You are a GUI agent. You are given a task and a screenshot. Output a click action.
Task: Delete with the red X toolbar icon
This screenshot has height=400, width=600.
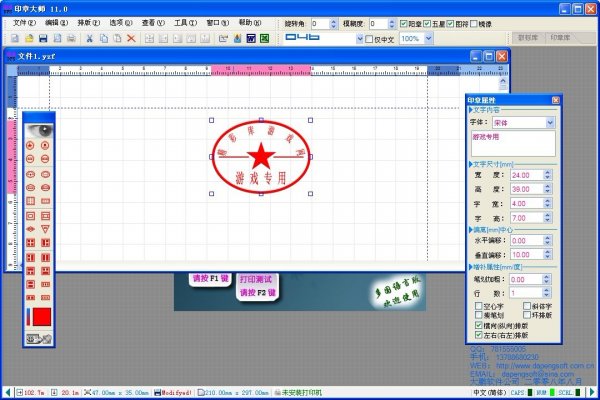131,38
